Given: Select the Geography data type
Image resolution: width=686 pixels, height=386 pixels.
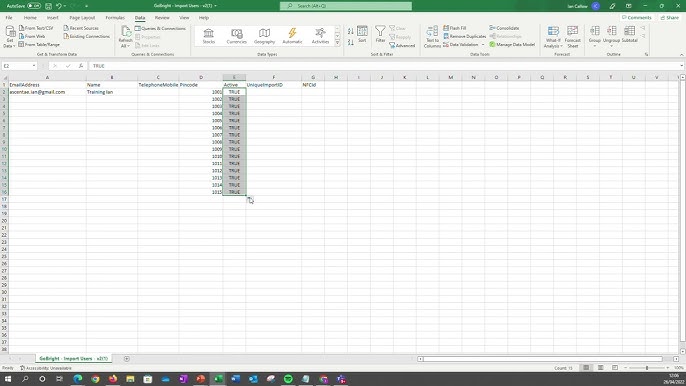Looking at the screenshot, I should [264, 36].
